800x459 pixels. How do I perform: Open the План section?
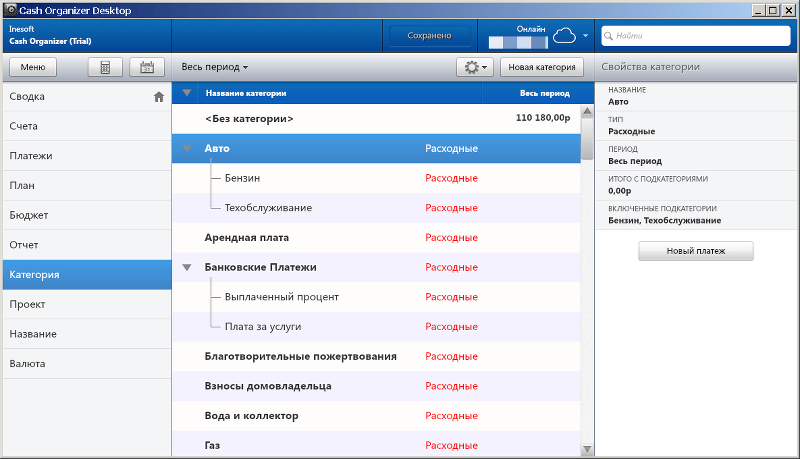pyautogui.click(x=87, y=185)
